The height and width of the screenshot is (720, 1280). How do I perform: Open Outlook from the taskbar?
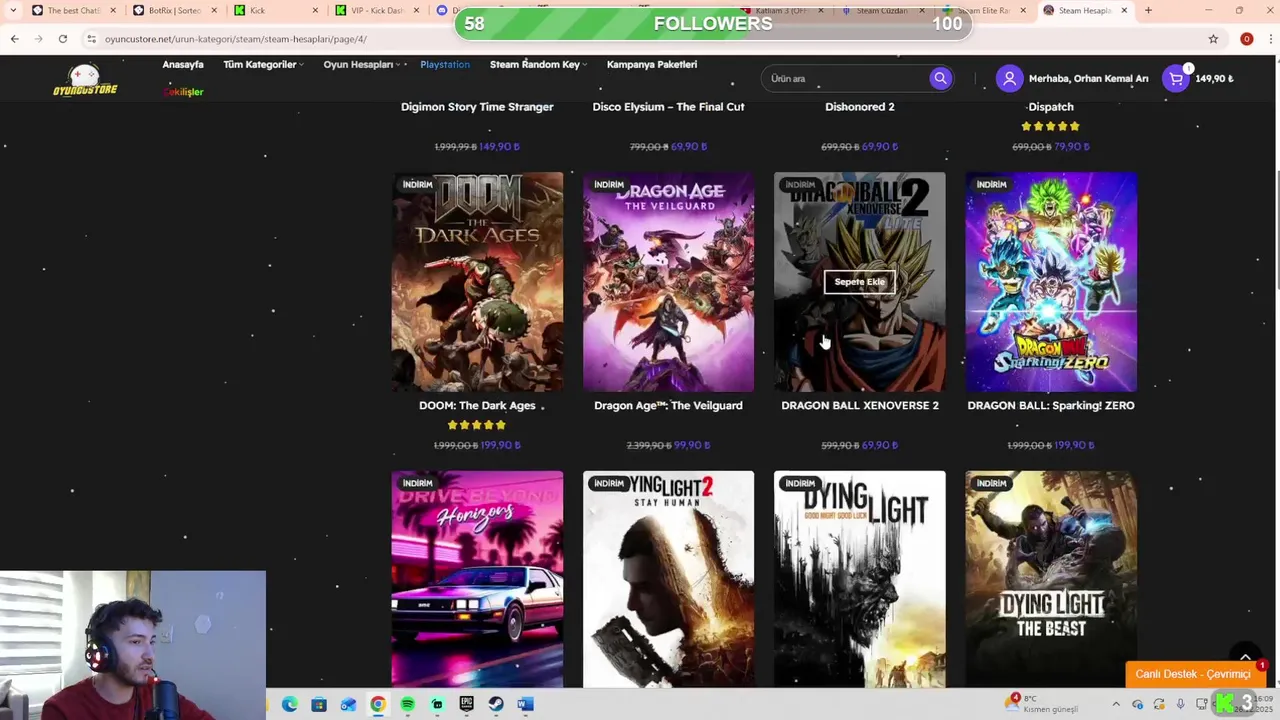348,704
